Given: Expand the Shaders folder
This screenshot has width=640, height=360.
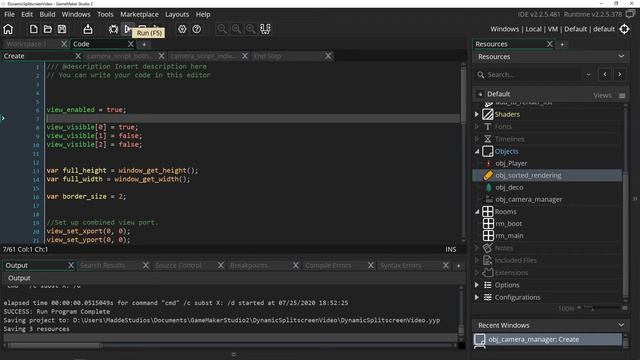Looking at the screenshot, I should coord(477,114).
